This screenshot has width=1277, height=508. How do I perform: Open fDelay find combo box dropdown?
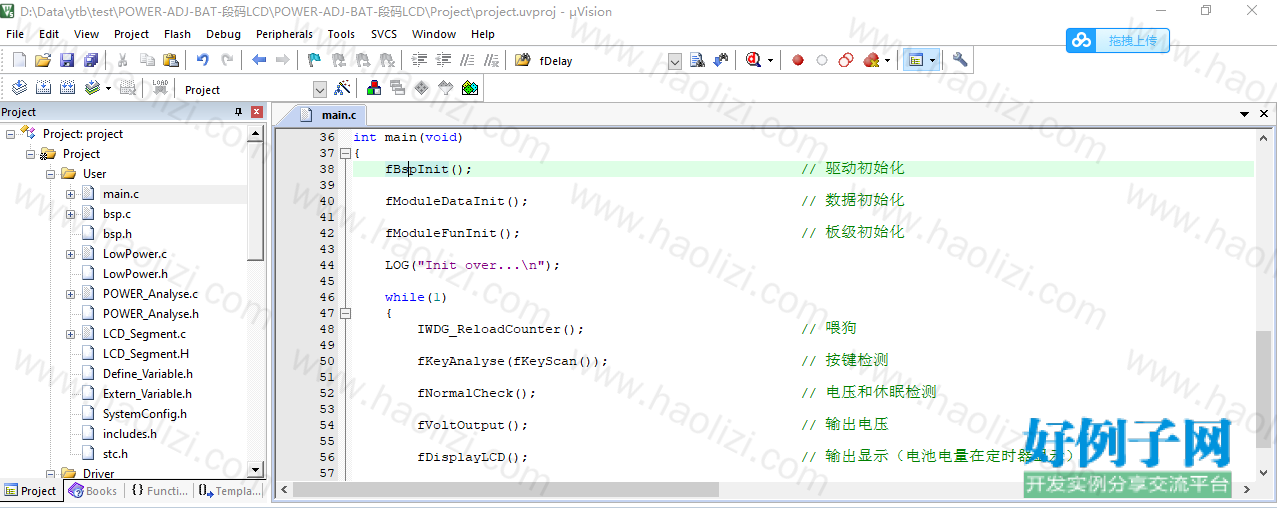674,61
